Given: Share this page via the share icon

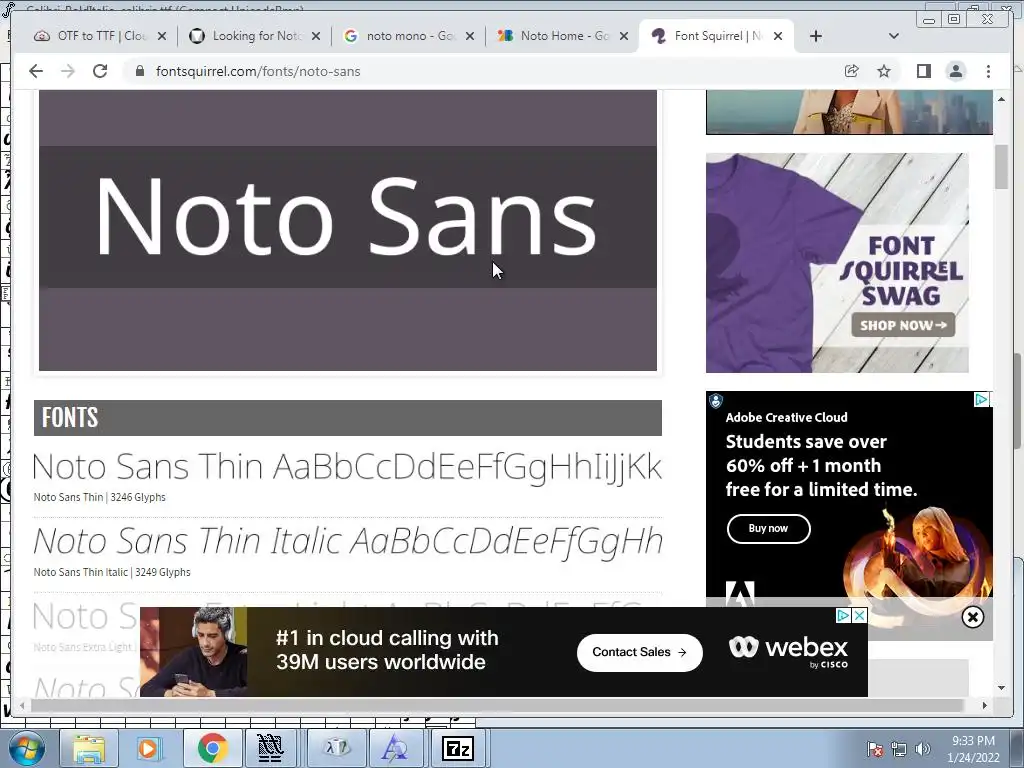Looking at the screenshot, I should tap(851, 71).
